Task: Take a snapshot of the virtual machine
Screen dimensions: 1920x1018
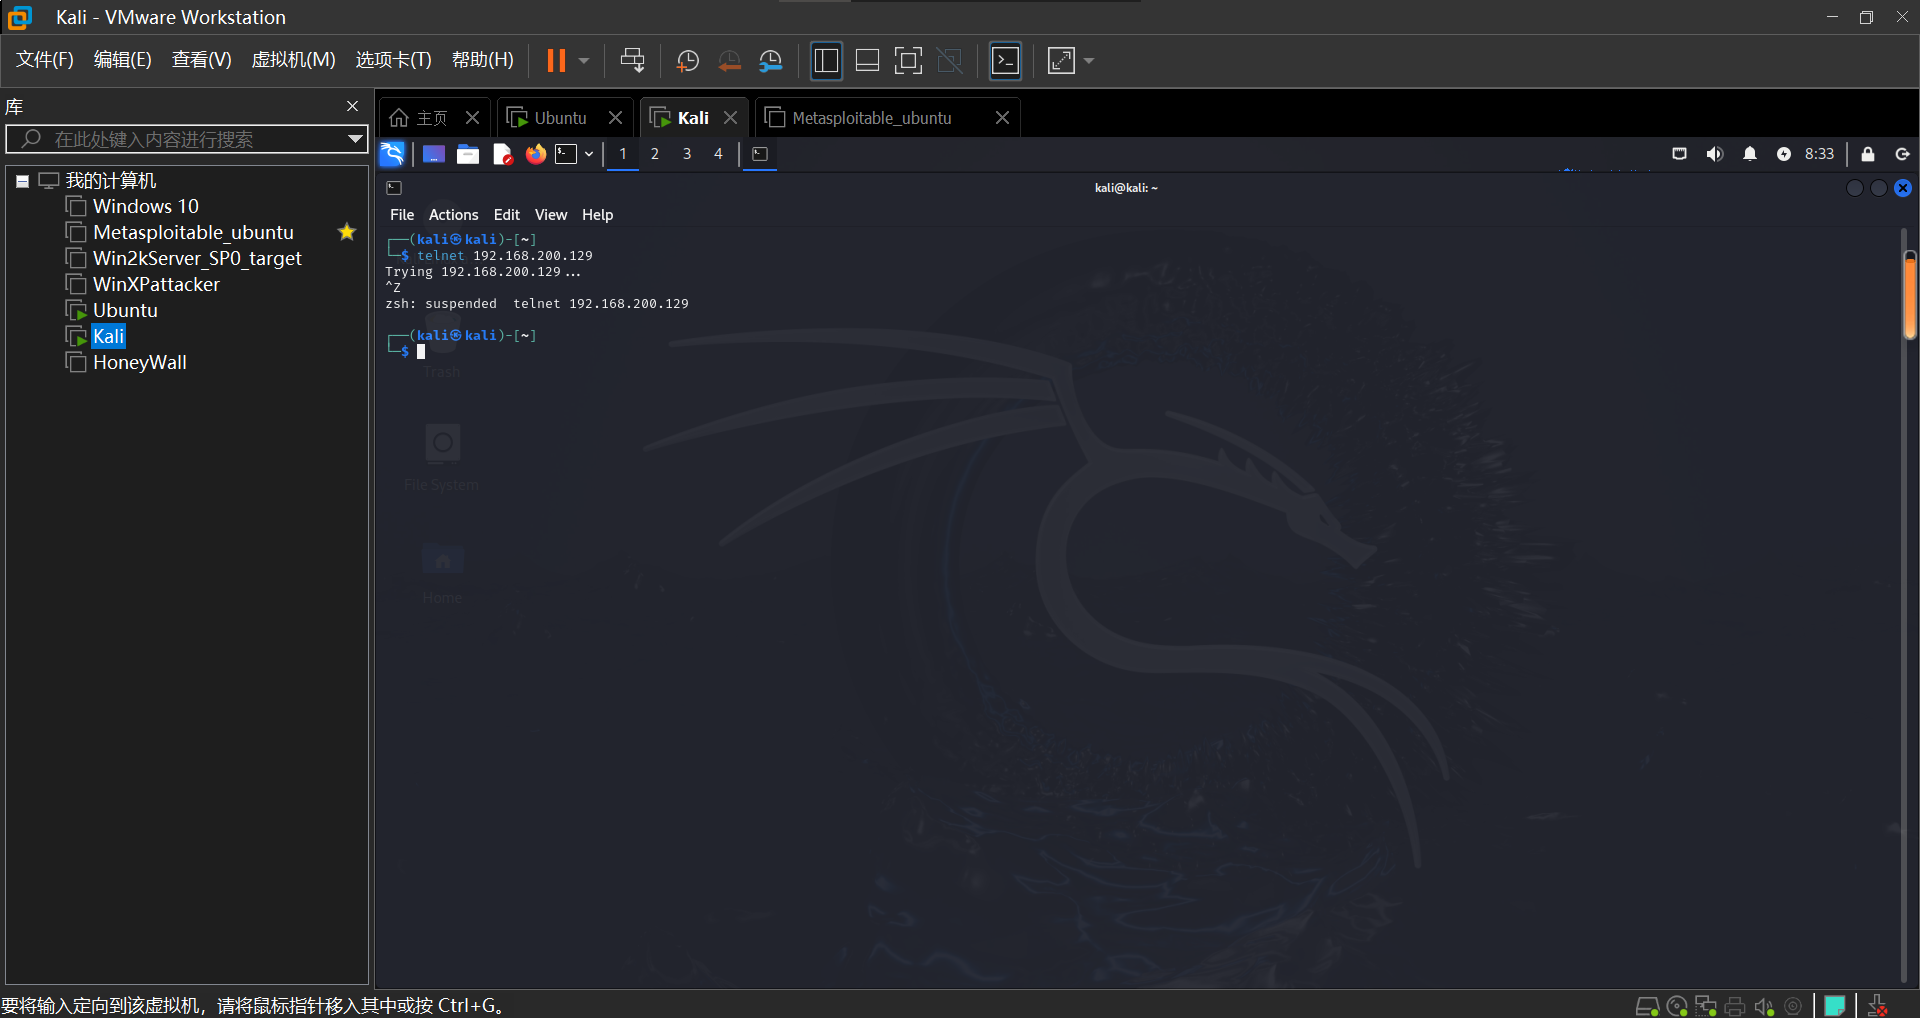Action: click(x=688, y=61)
